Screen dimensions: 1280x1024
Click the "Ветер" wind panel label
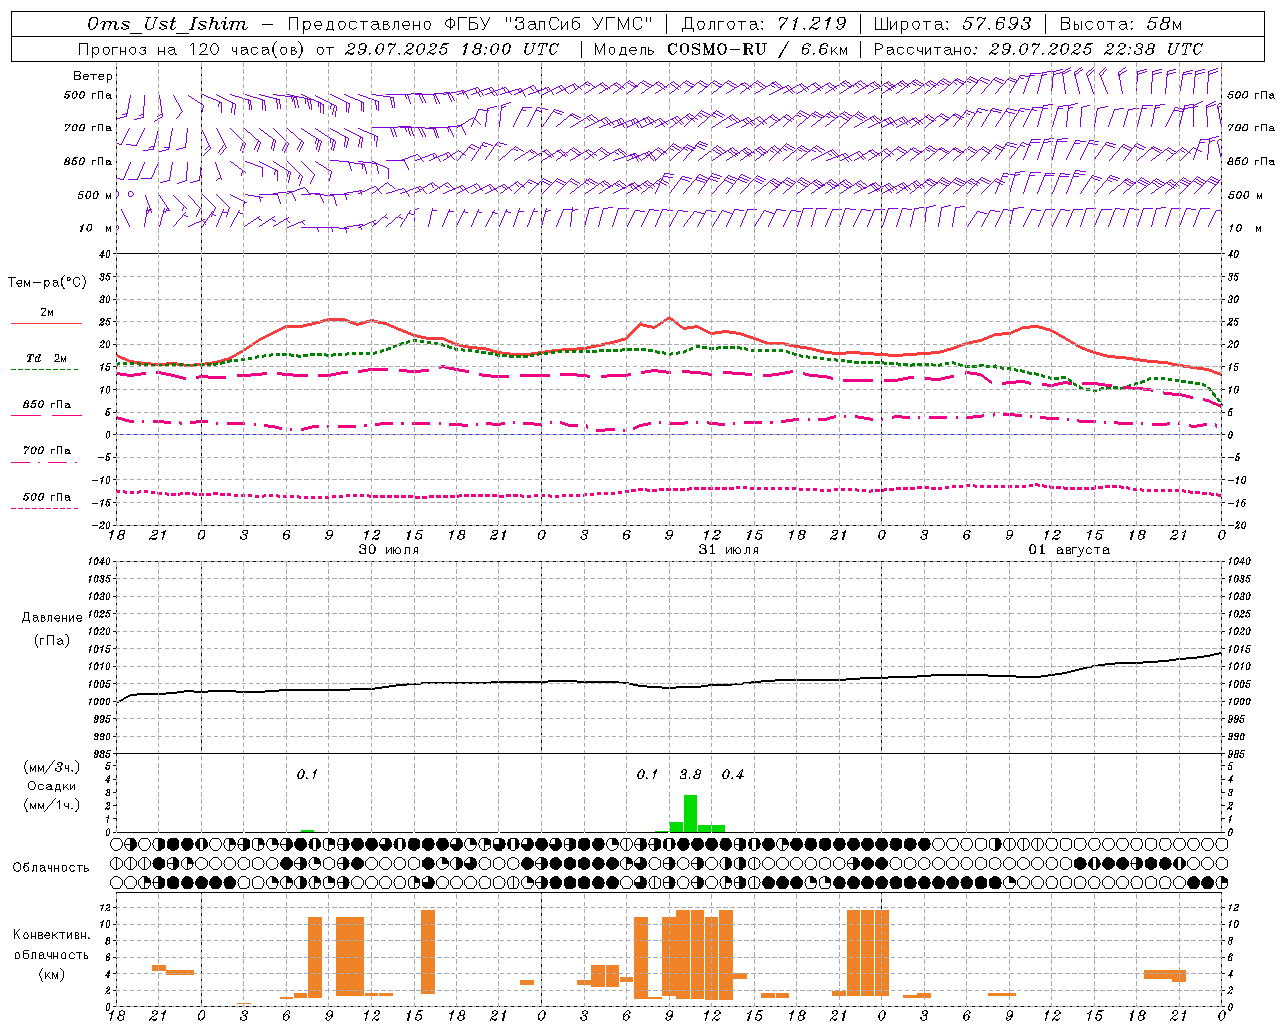pos(93,76)
